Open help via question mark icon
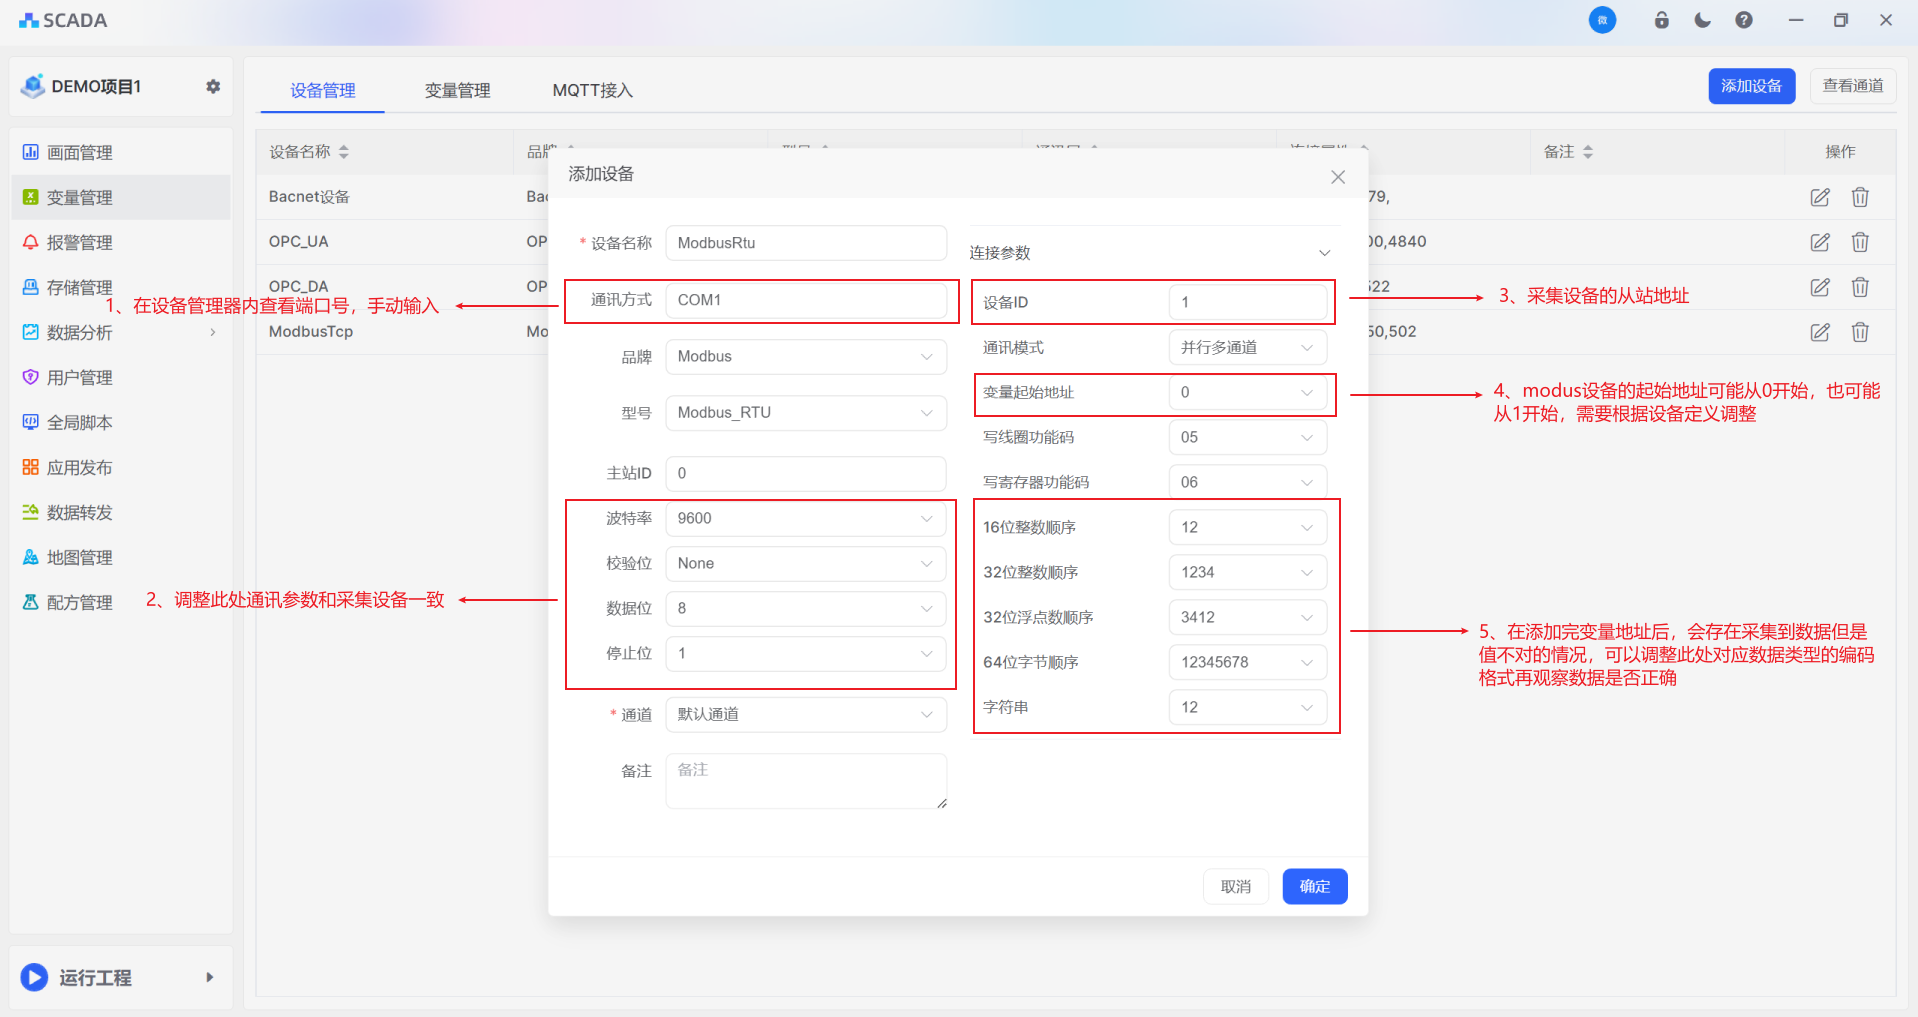Image resolution: width=1918 pixels, height=1017 pixels. coord(1743,20)
